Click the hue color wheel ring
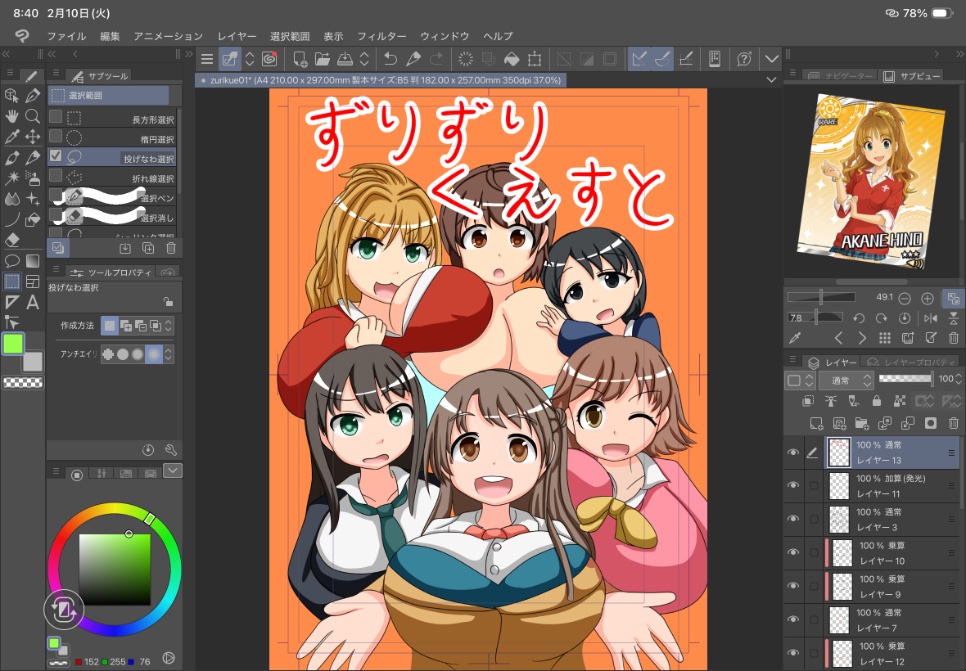The image size is (966, 671). click(x=115, y=509)
